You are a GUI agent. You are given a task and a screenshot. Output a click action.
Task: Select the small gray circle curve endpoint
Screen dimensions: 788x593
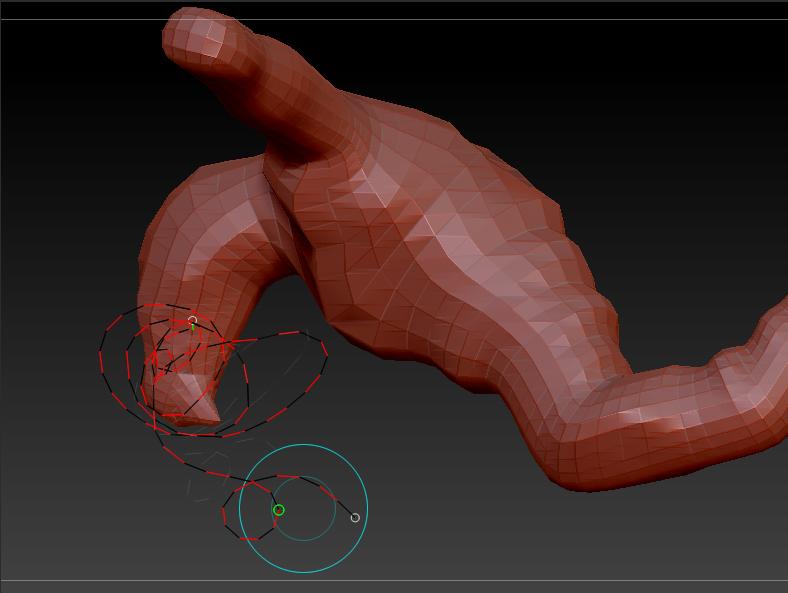[x=355, y=518]
